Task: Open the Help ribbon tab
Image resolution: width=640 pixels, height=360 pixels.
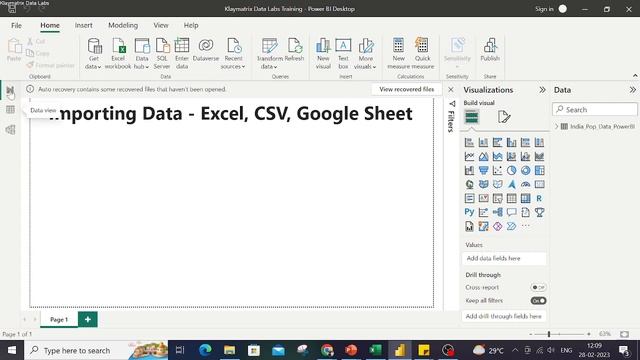Action: tap(191, 25)
